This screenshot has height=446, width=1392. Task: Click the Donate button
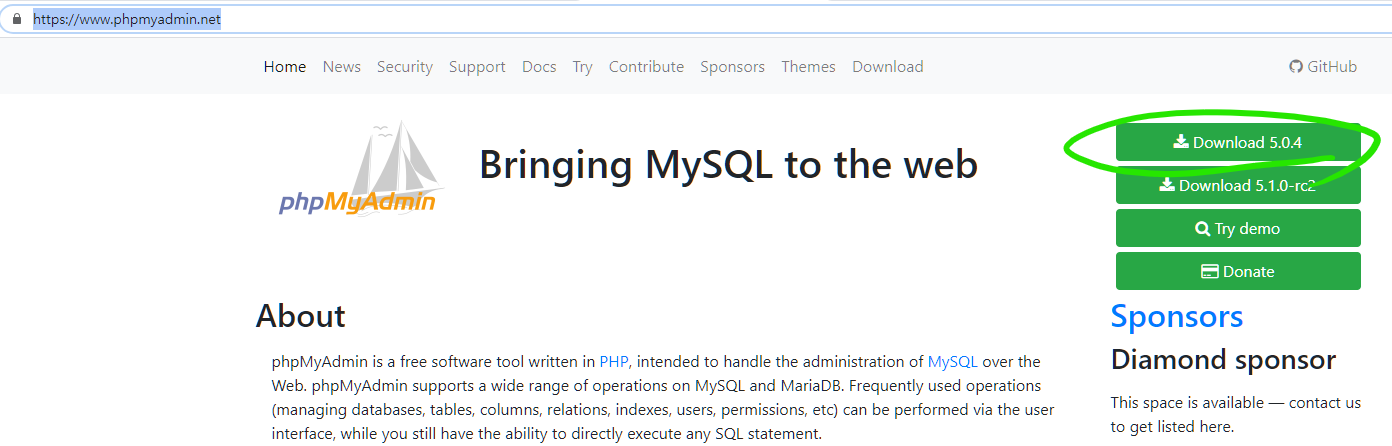tap(1238, 271)
